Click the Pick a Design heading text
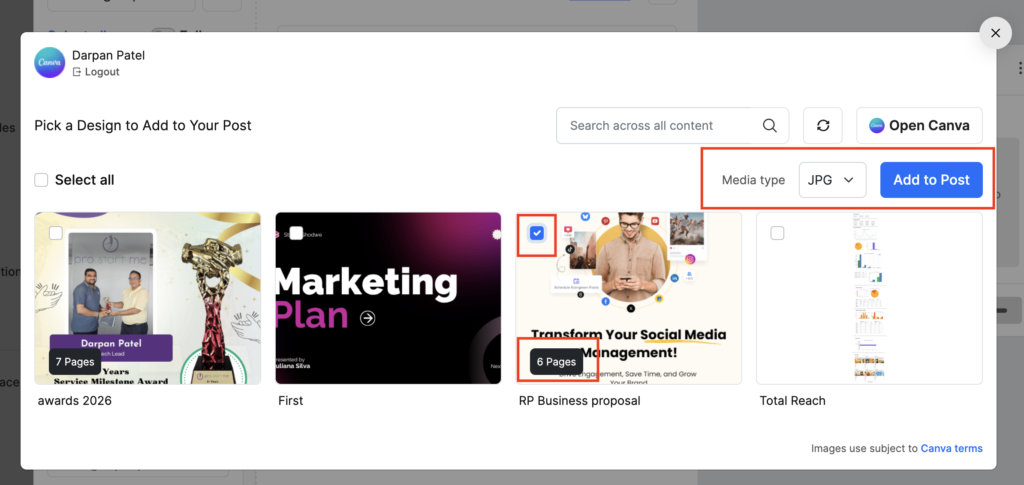 coord(143,125)
